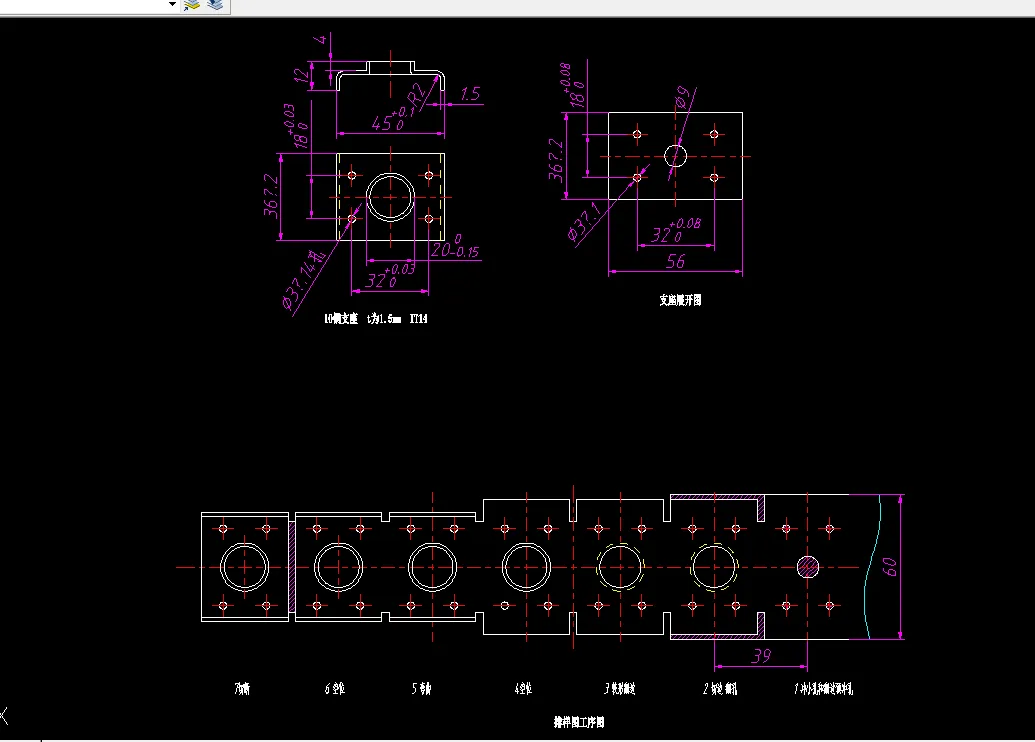The image size is (1035, 742).
Task: Select the 39 dimension on the strip layout
Action: tap(761, 655)
